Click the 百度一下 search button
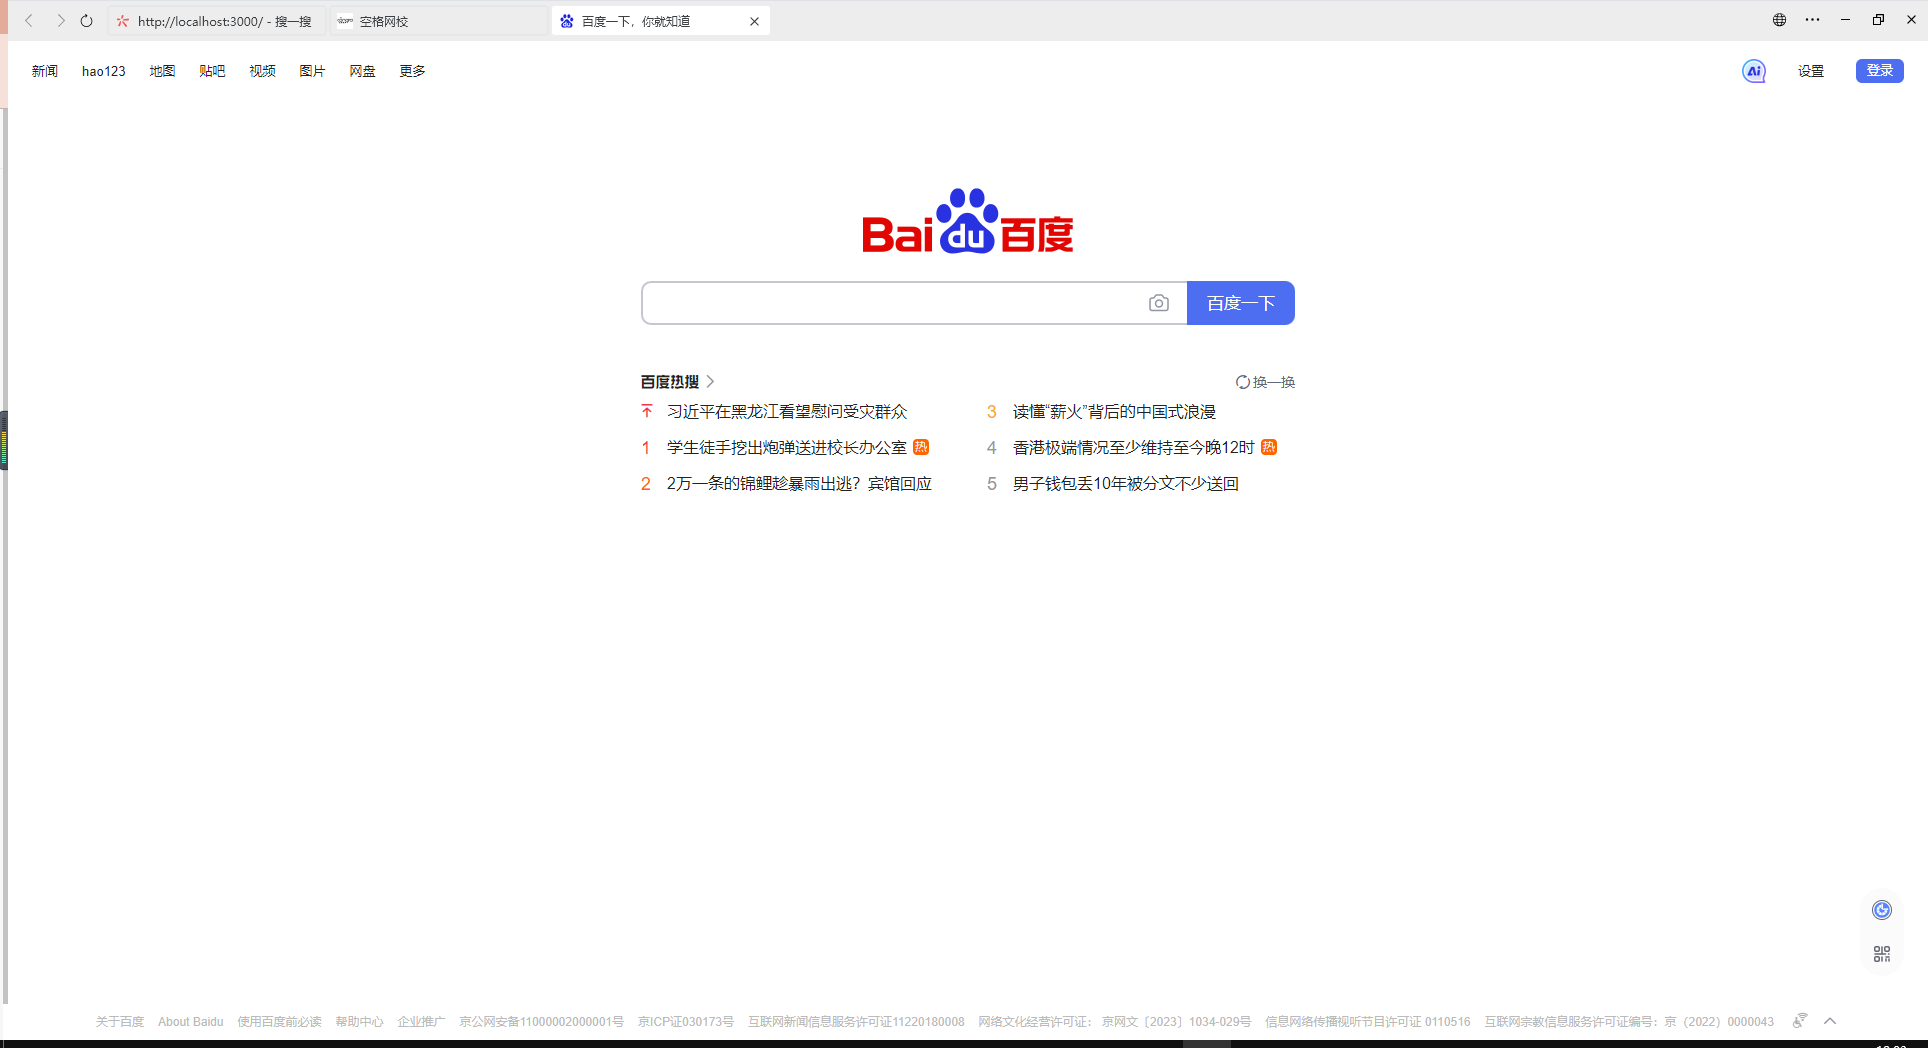The image size is (1928, 1048). [x=1241, y=303]
